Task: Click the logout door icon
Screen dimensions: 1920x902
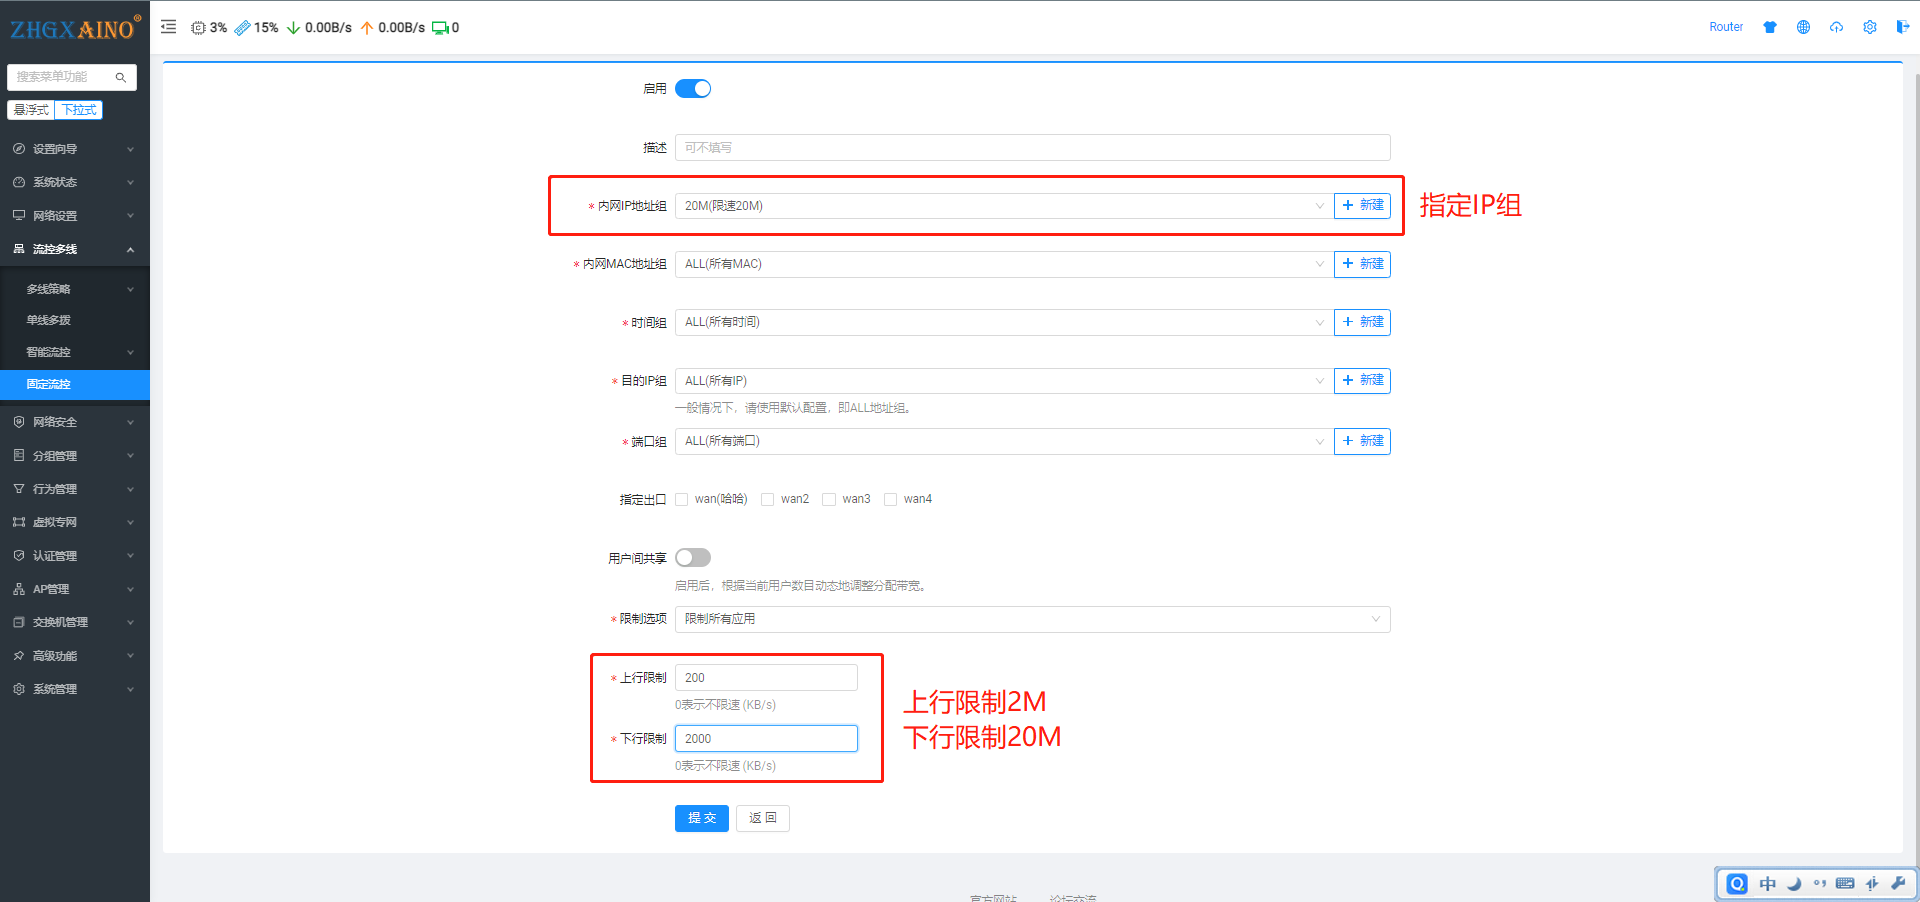Action: coord(1902,27)
